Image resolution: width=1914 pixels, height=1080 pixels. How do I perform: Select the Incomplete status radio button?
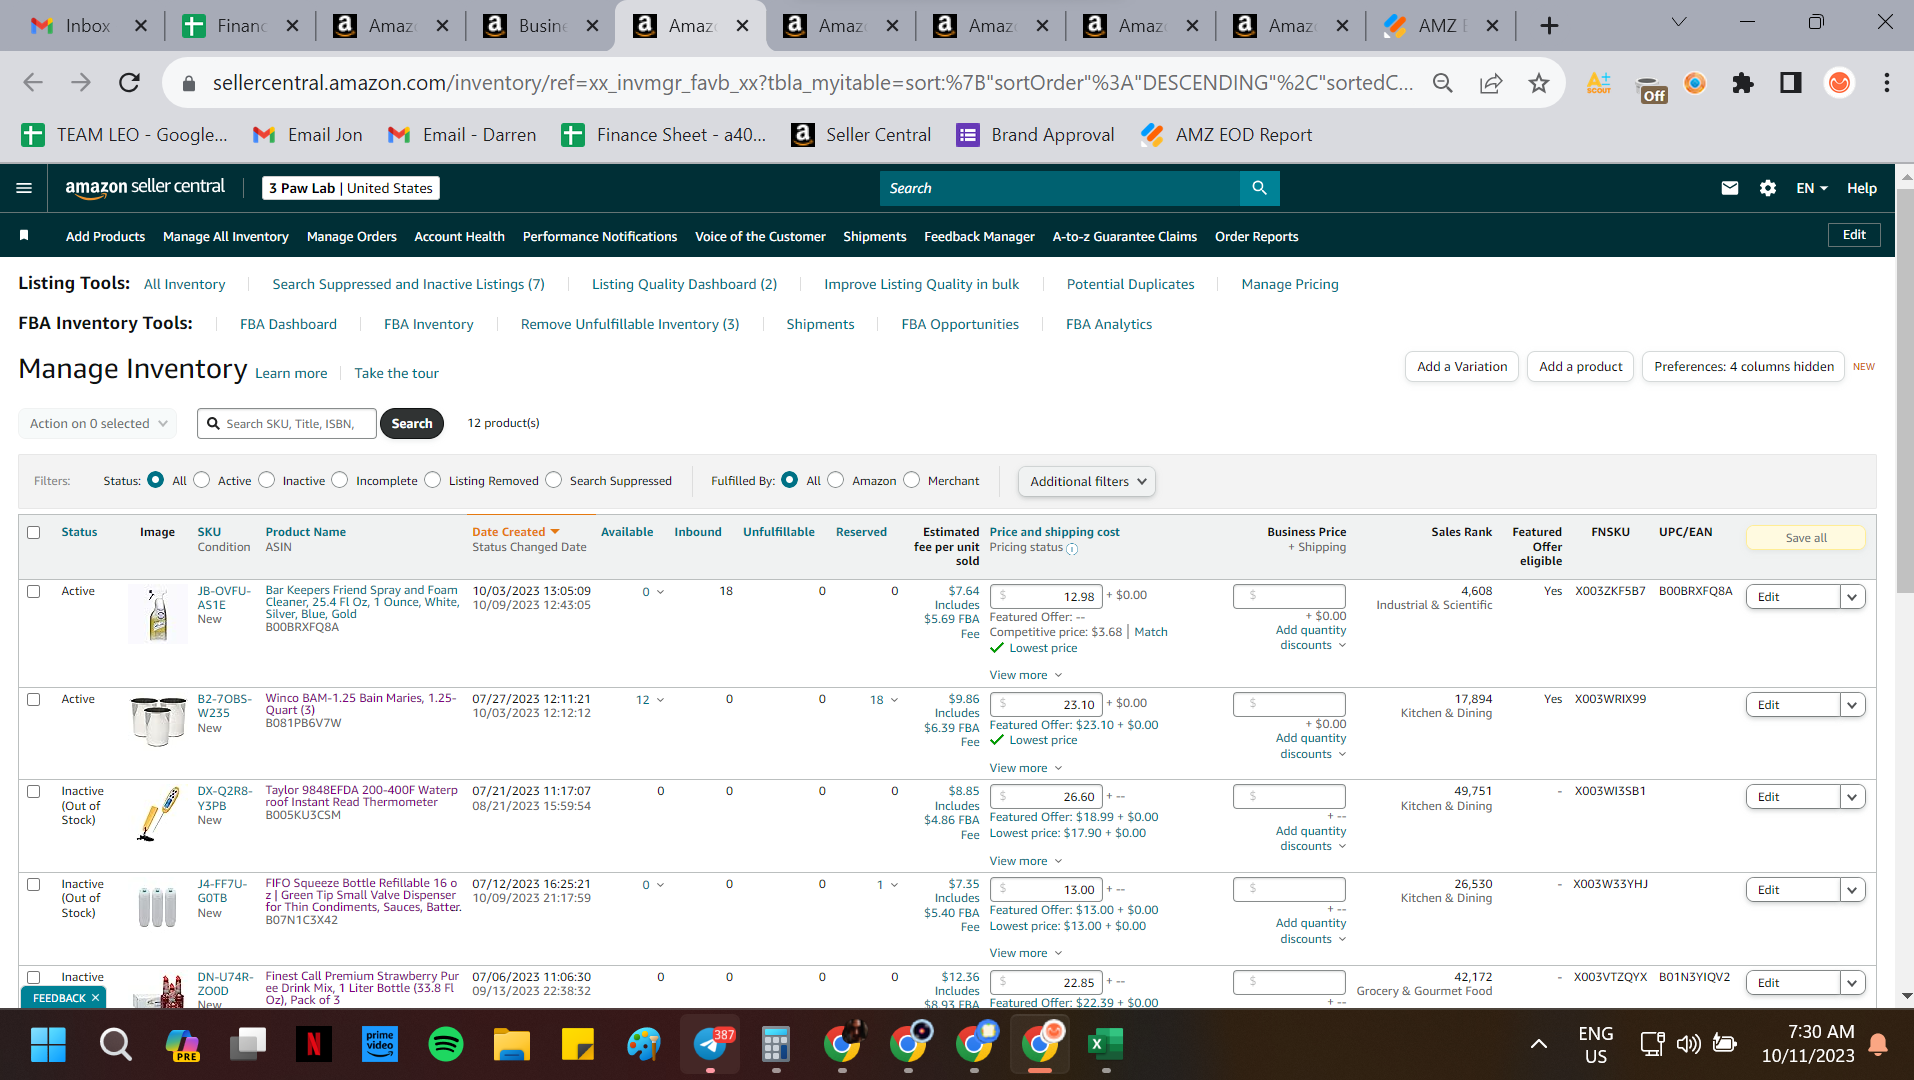point(340,480)
